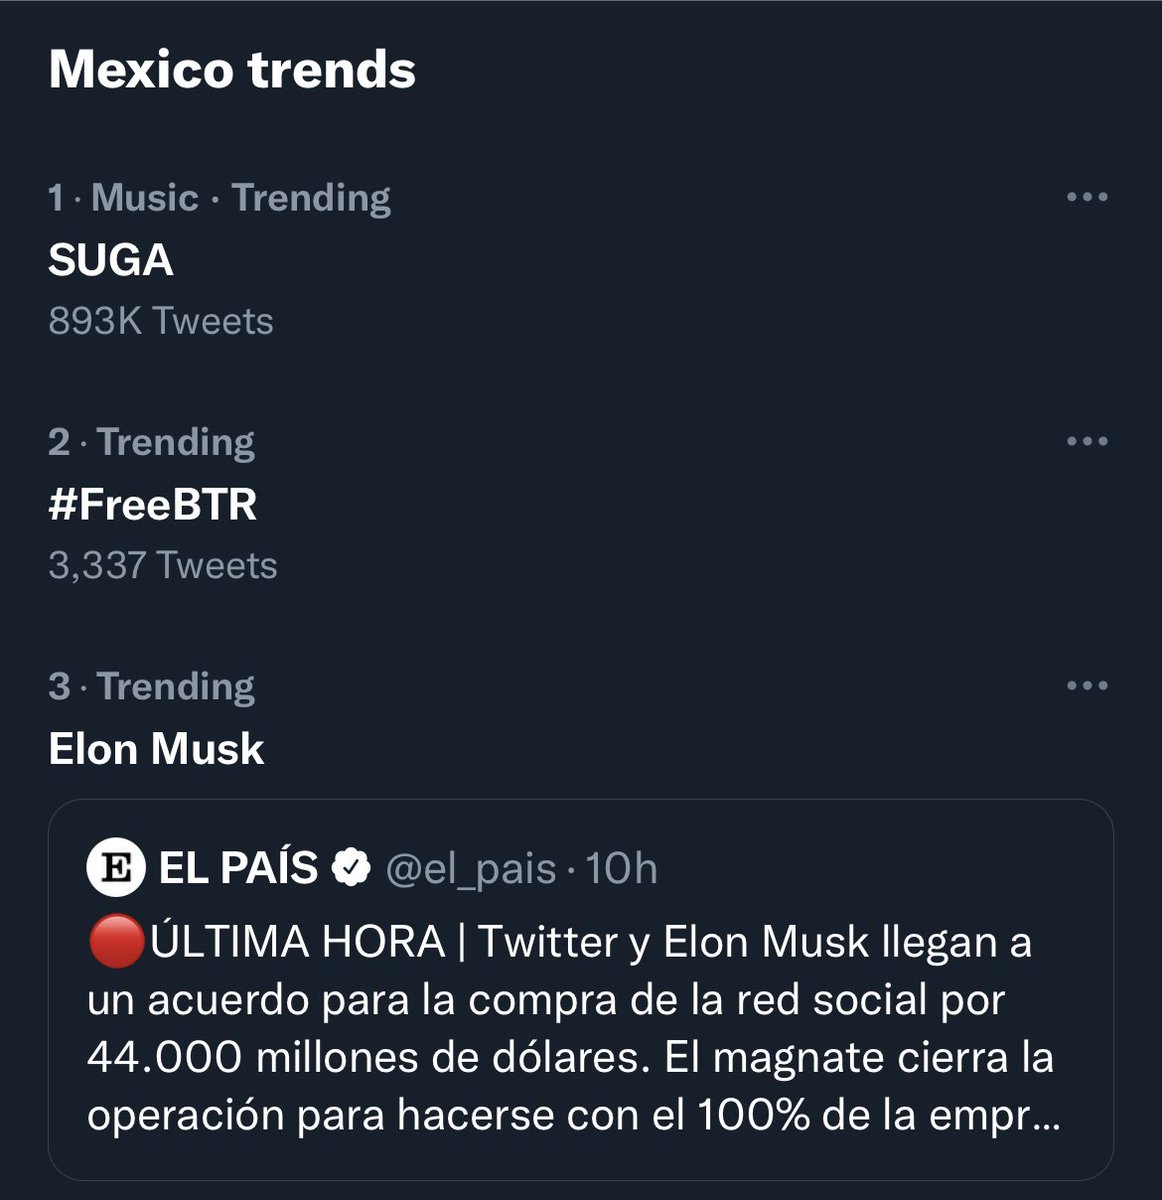This screenshot has width=1162, height=1200.
Task: Open more options for #FreeBTR trend
Action: (1087, 441)
